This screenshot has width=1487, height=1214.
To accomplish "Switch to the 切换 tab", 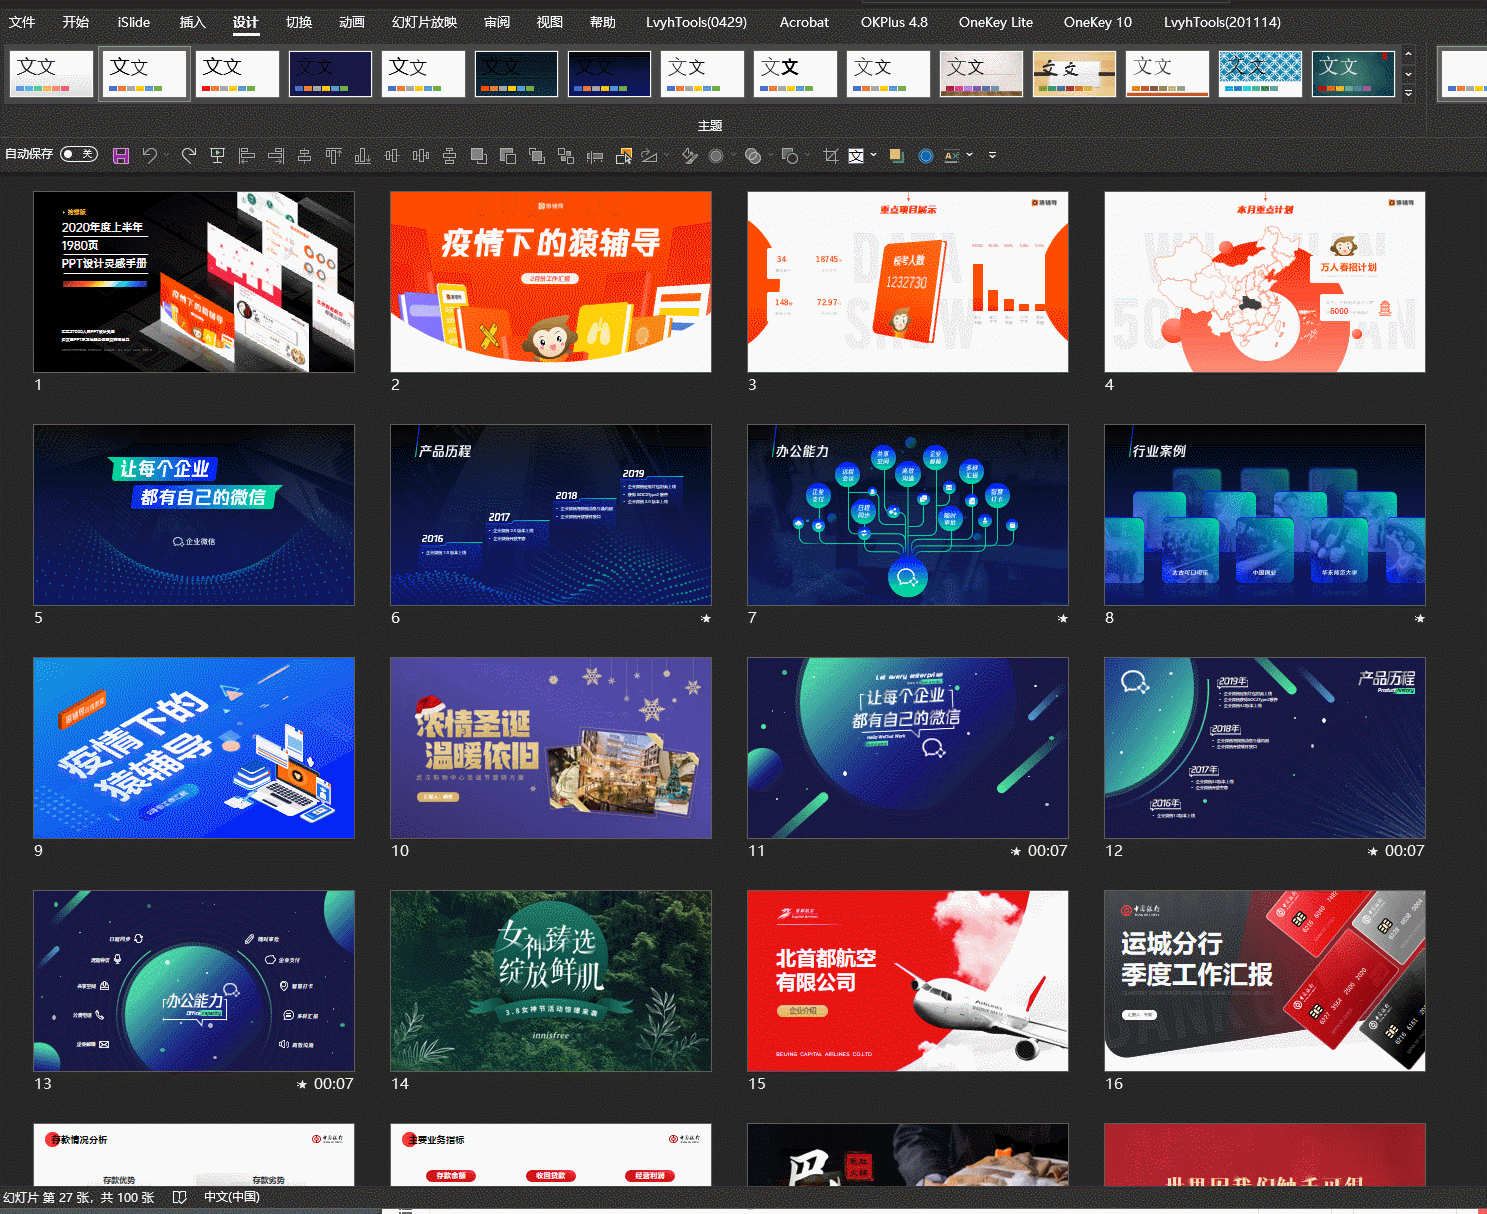I will pyautogui.click(x=299, y=22).
